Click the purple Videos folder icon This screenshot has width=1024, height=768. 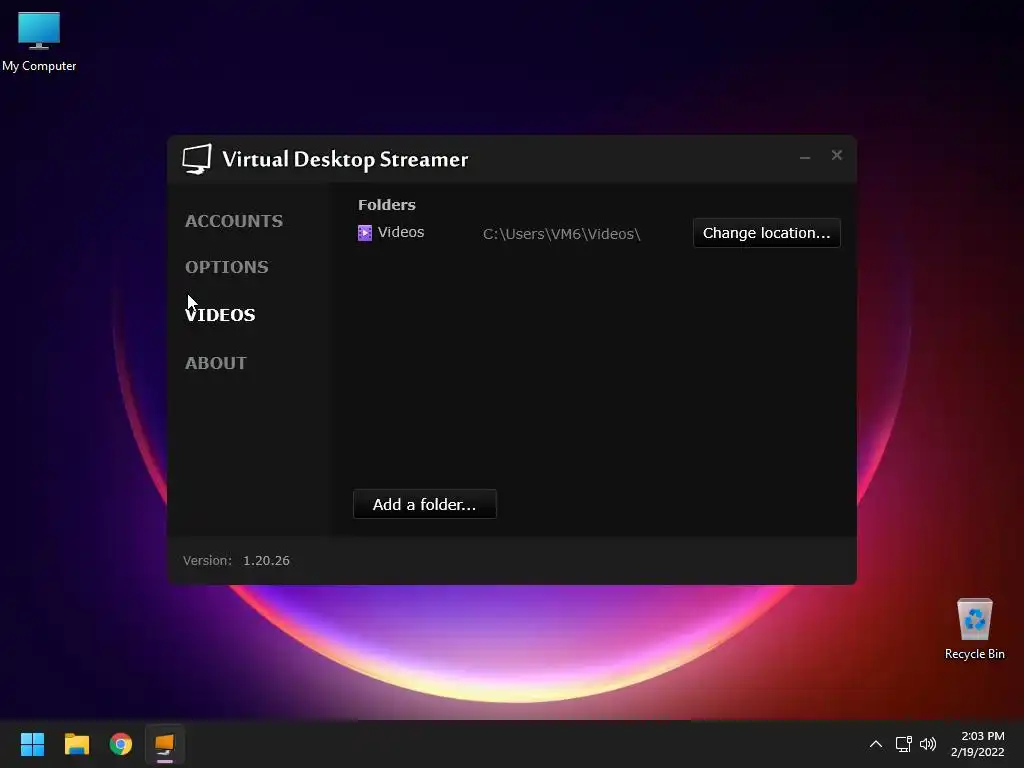365,232
